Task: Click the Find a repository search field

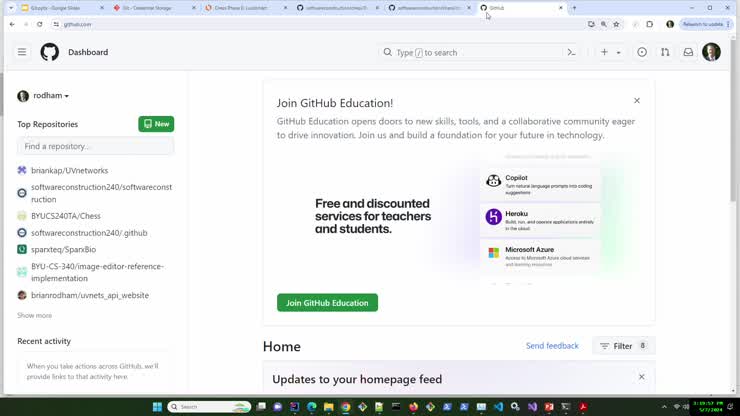Action: tap(95, 146)
